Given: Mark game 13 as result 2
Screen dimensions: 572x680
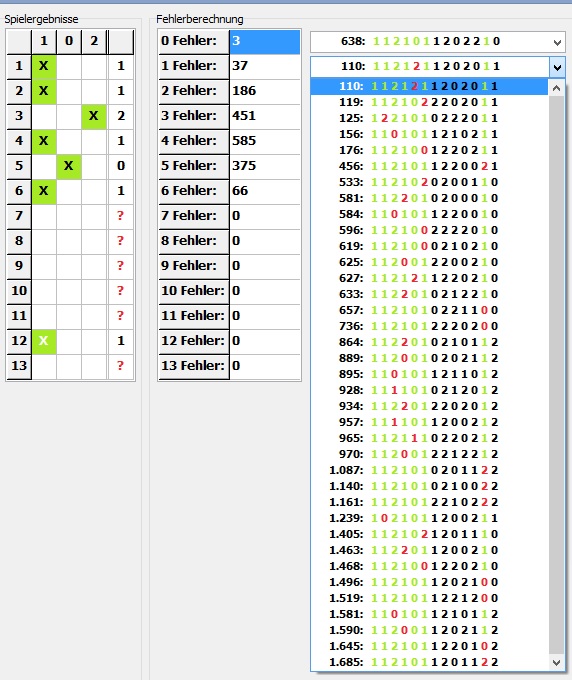Looking at the screenshot, I should coord(94,366).
